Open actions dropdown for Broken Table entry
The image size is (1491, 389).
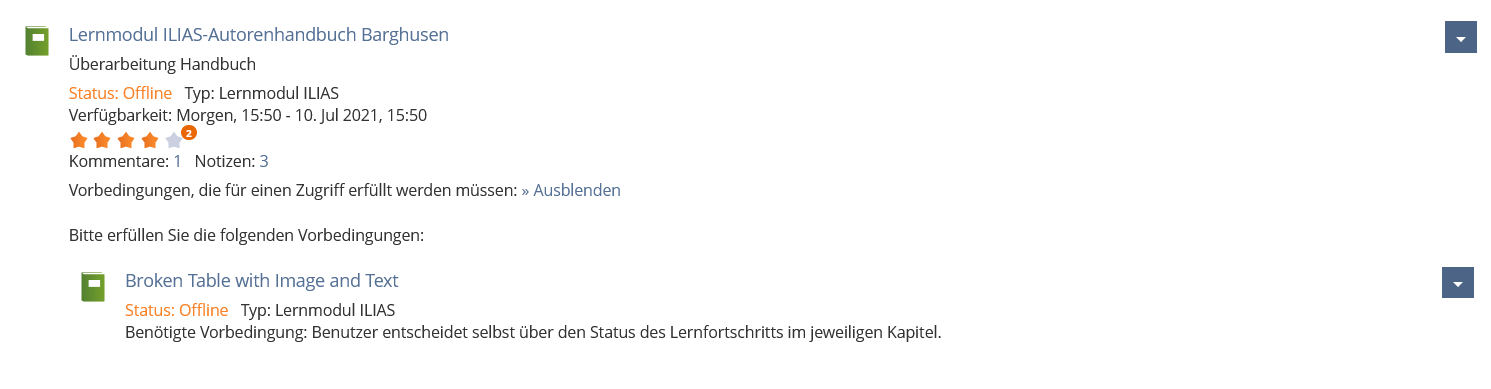(x=1457, y=283)
